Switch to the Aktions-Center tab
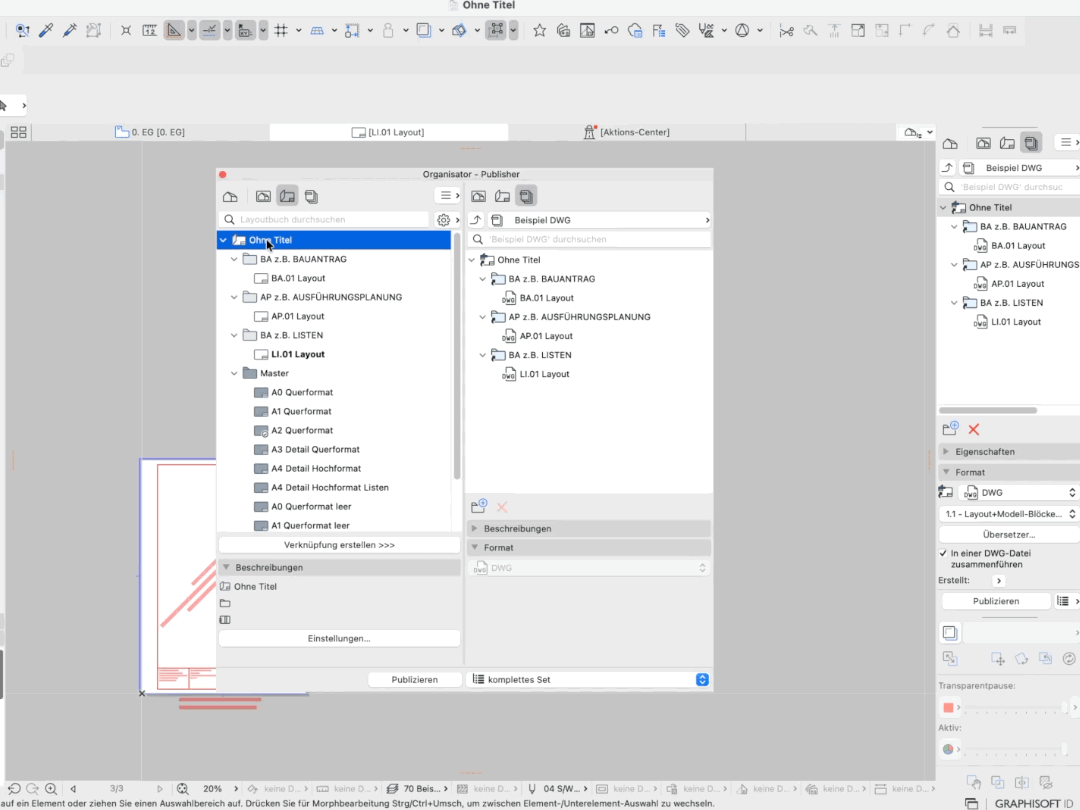Screen dimensions: 1080x810 (x=627, y=132)
